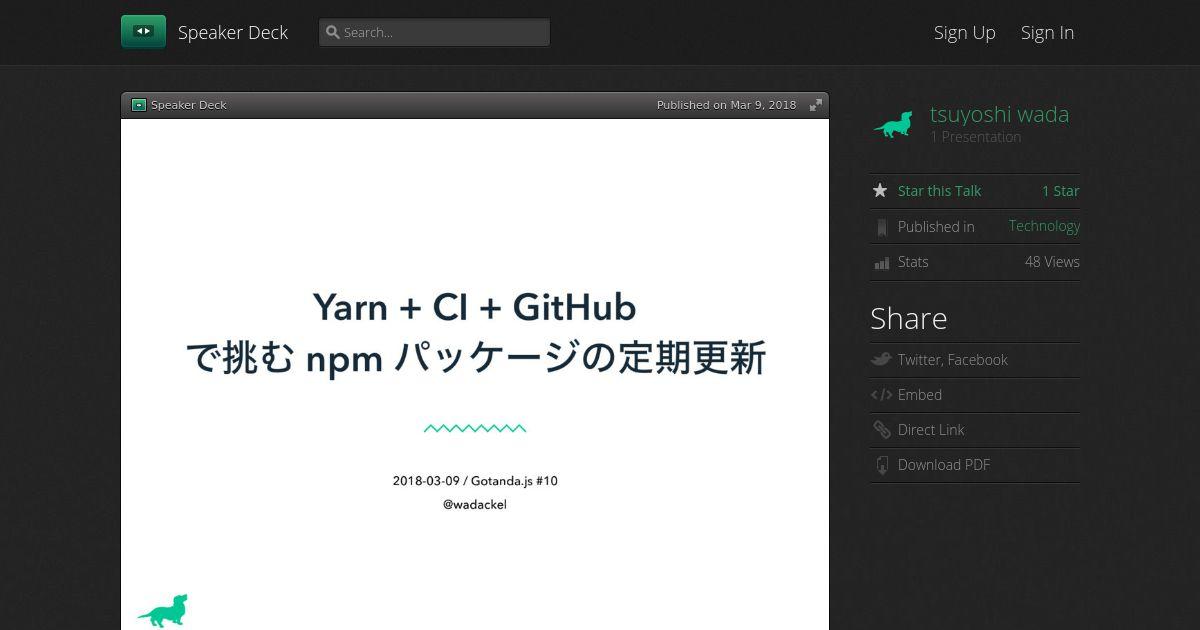Viewport: 1200px width, 630px height.
Task: Click the slide title 'Yarn + CI + GitHub'
Action: pyautogui.click(x=475, y=307)
